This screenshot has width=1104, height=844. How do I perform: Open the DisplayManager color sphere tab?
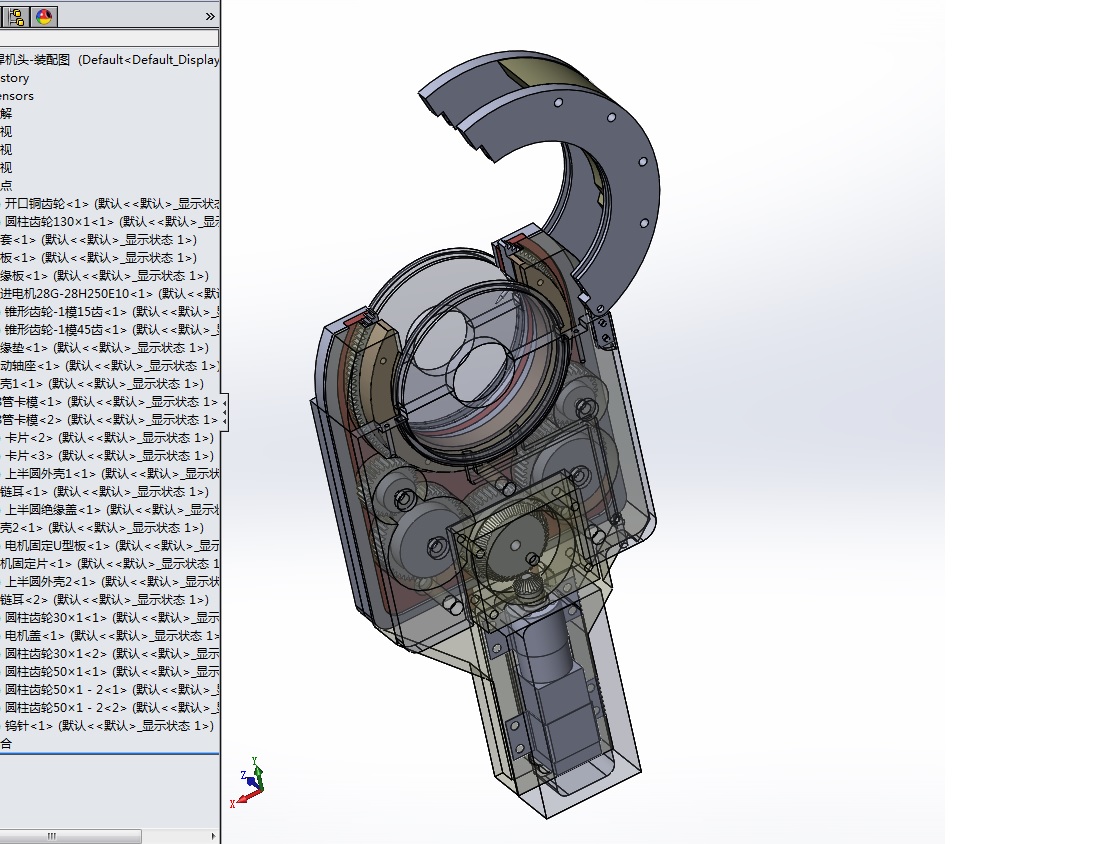coord(44,16)
